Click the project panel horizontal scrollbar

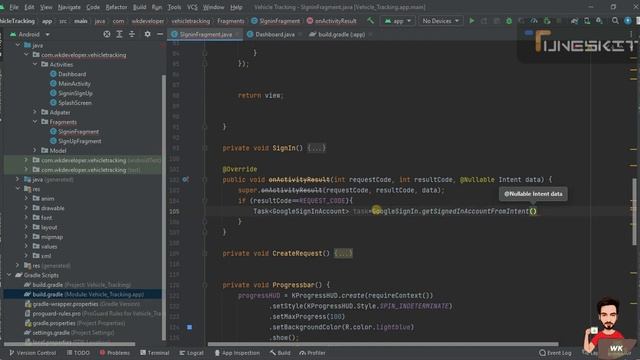click(x=69, y=344)
